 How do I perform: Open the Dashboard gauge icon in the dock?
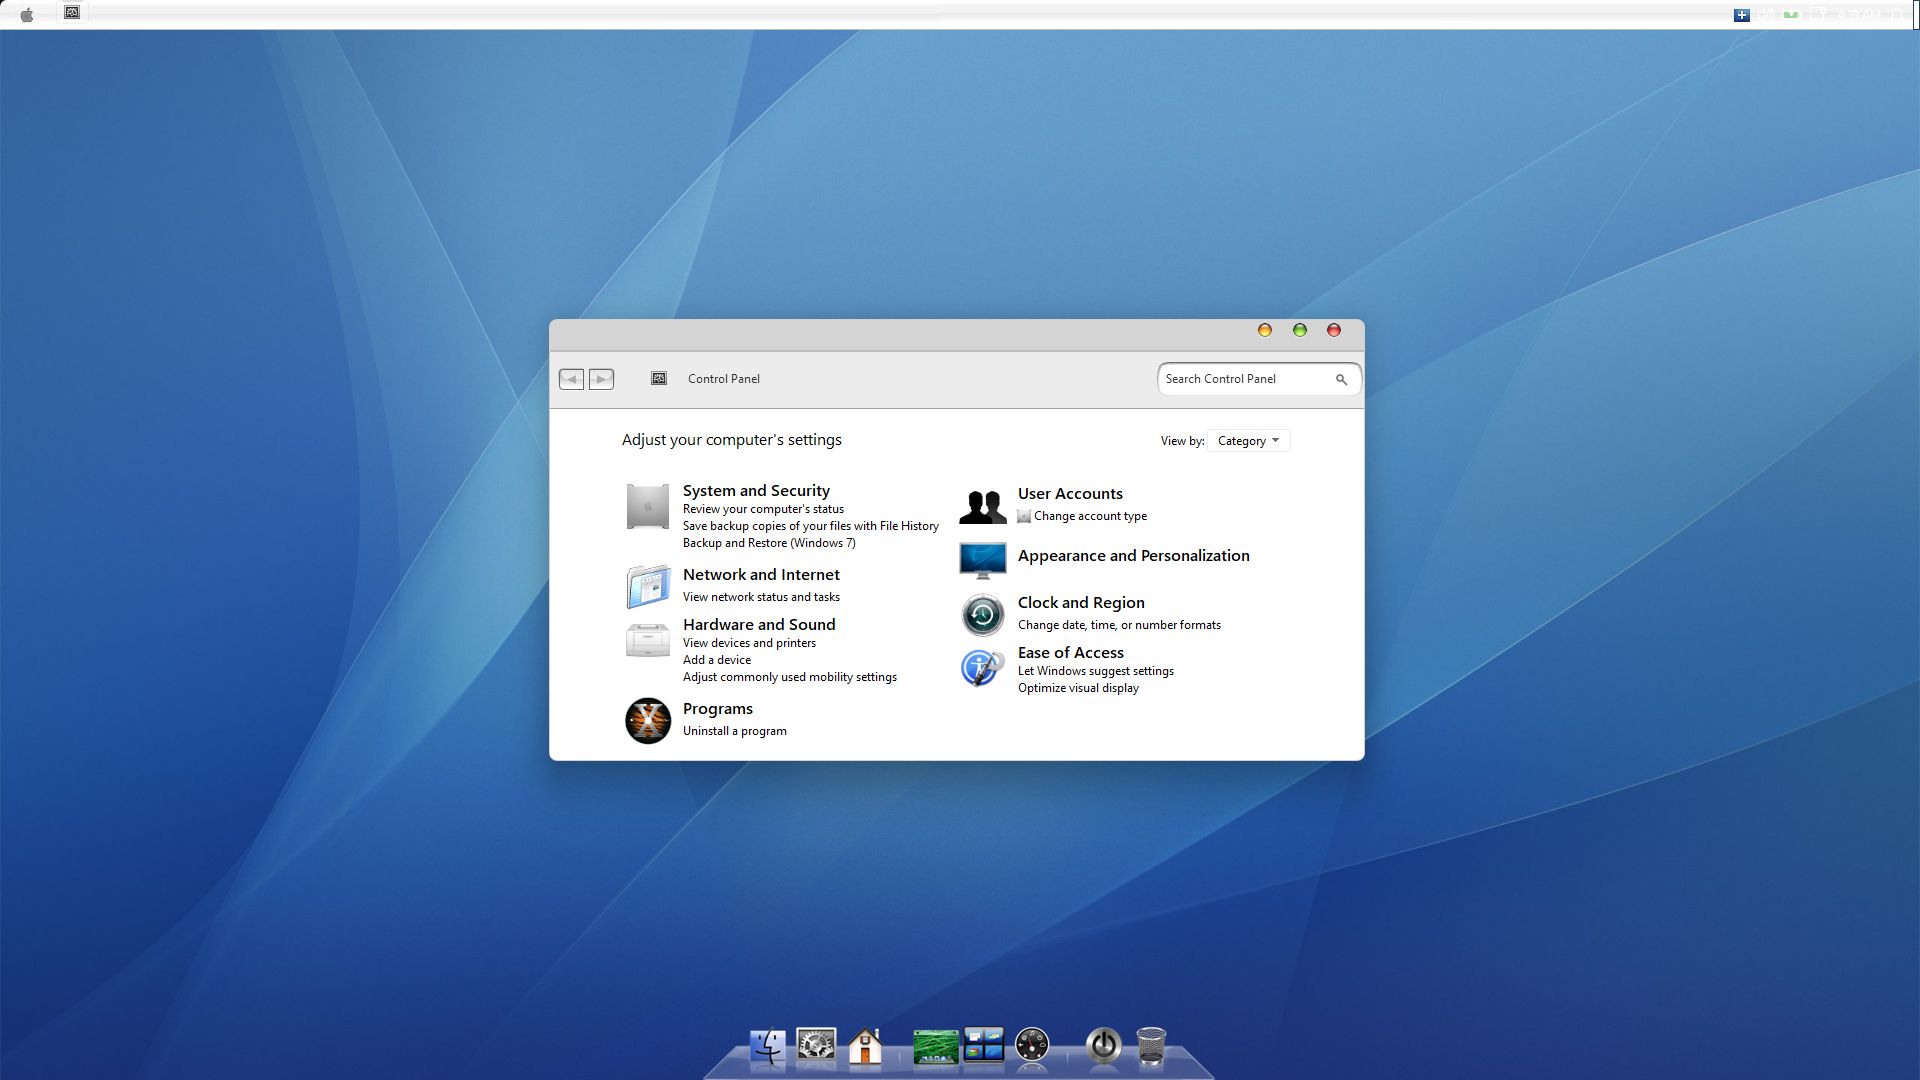[1032, 1046]
